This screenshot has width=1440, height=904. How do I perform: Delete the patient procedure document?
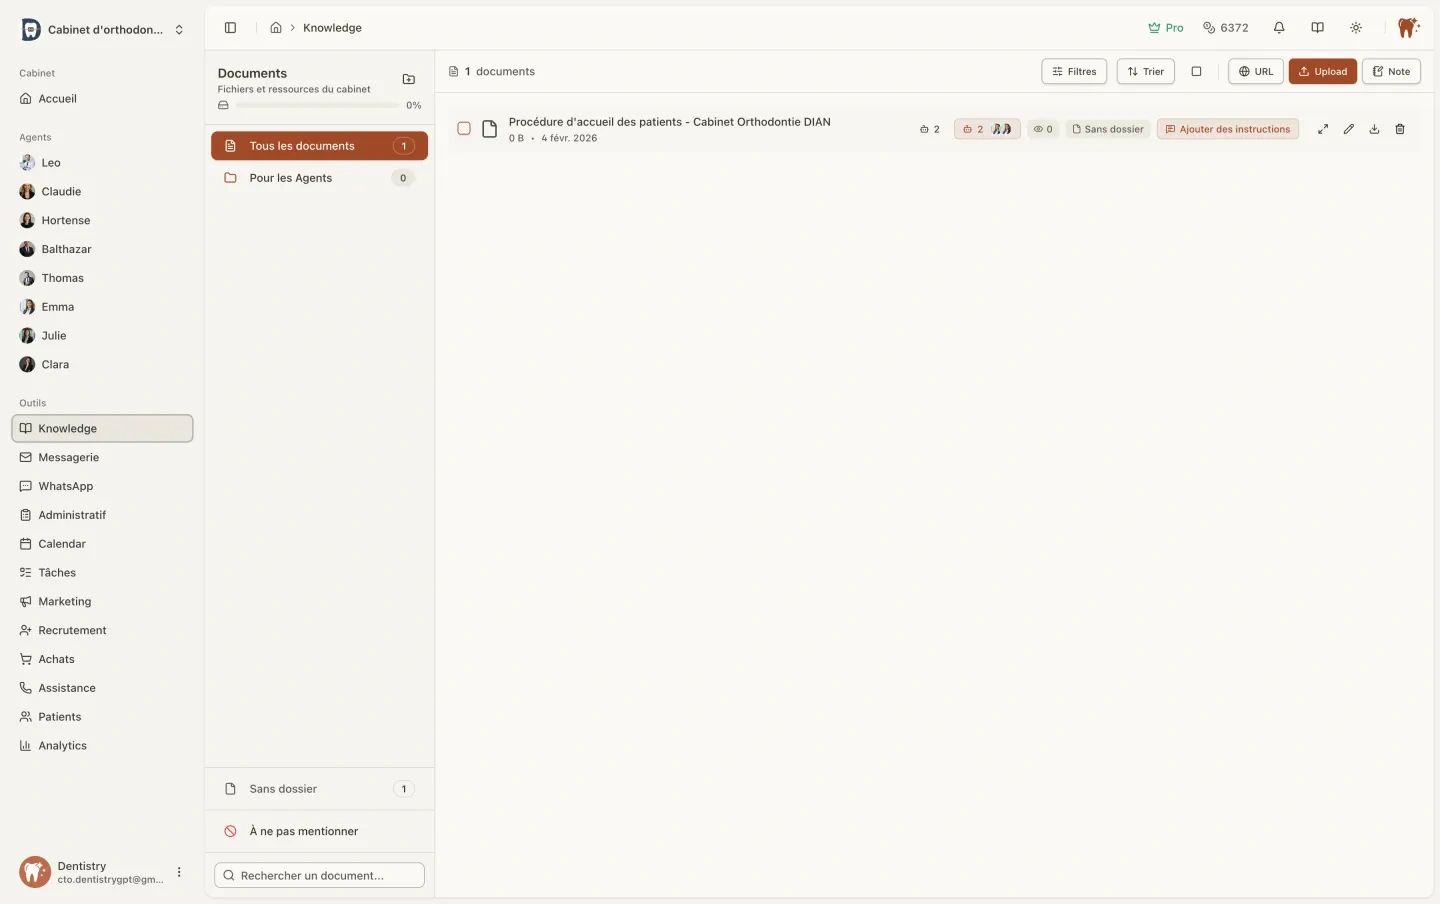(x=1399, y=129)
